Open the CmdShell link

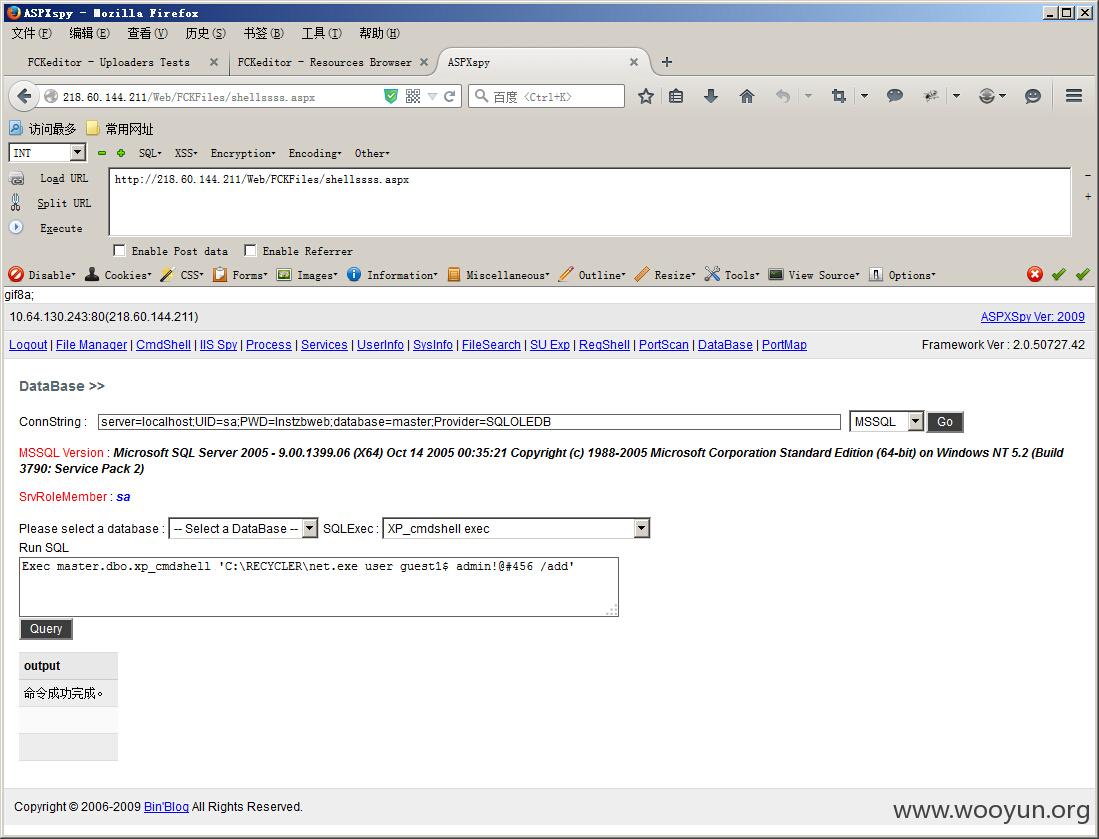[163, 345]
